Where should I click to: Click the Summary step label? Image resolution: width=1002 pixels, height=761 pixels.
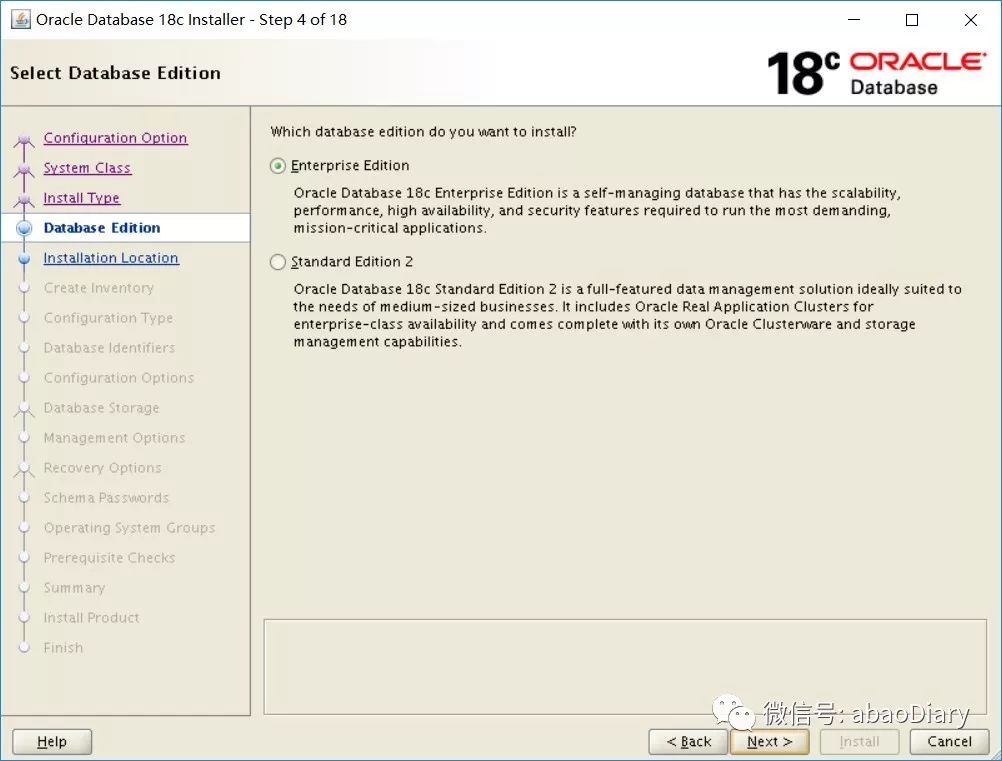74,588
